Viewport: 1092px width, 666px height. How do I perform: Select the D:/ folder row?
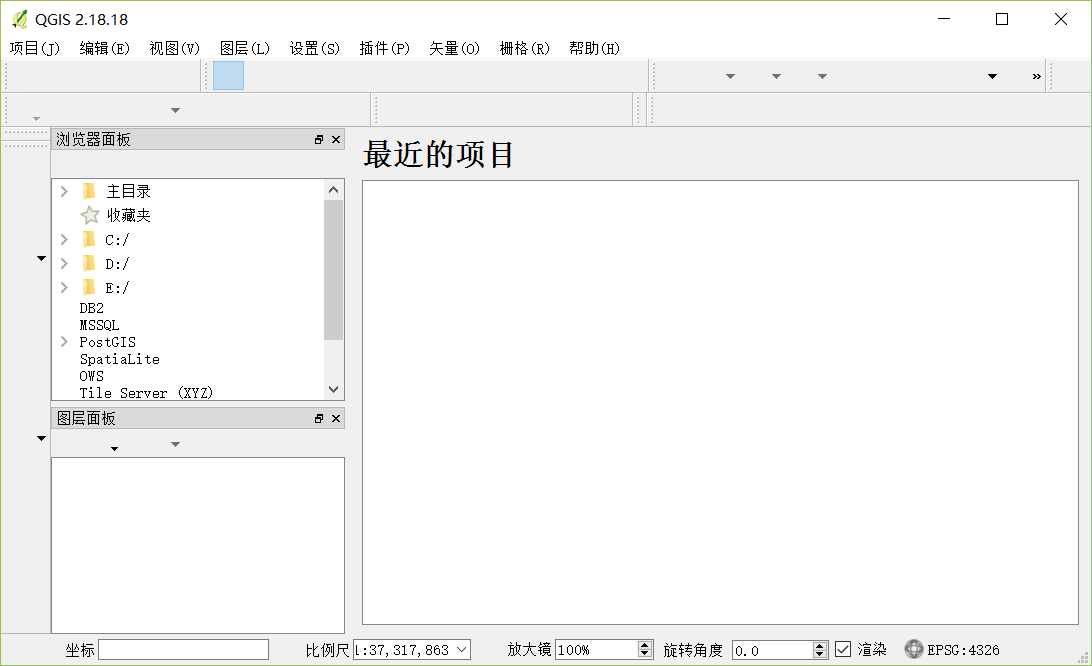[117, 263]
